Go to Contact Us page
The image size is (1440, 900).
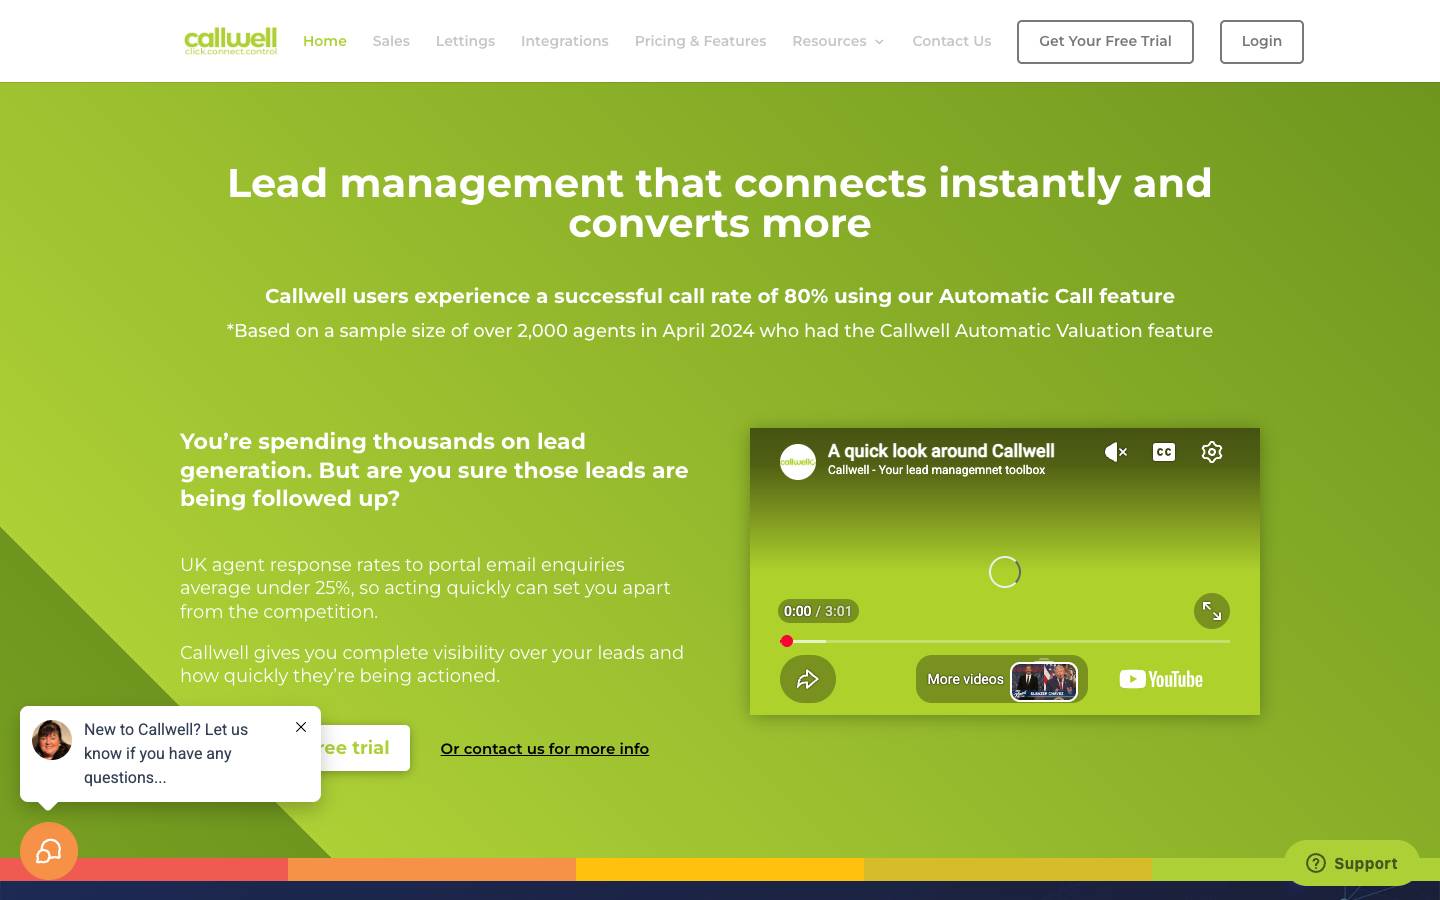click(952, 41)
